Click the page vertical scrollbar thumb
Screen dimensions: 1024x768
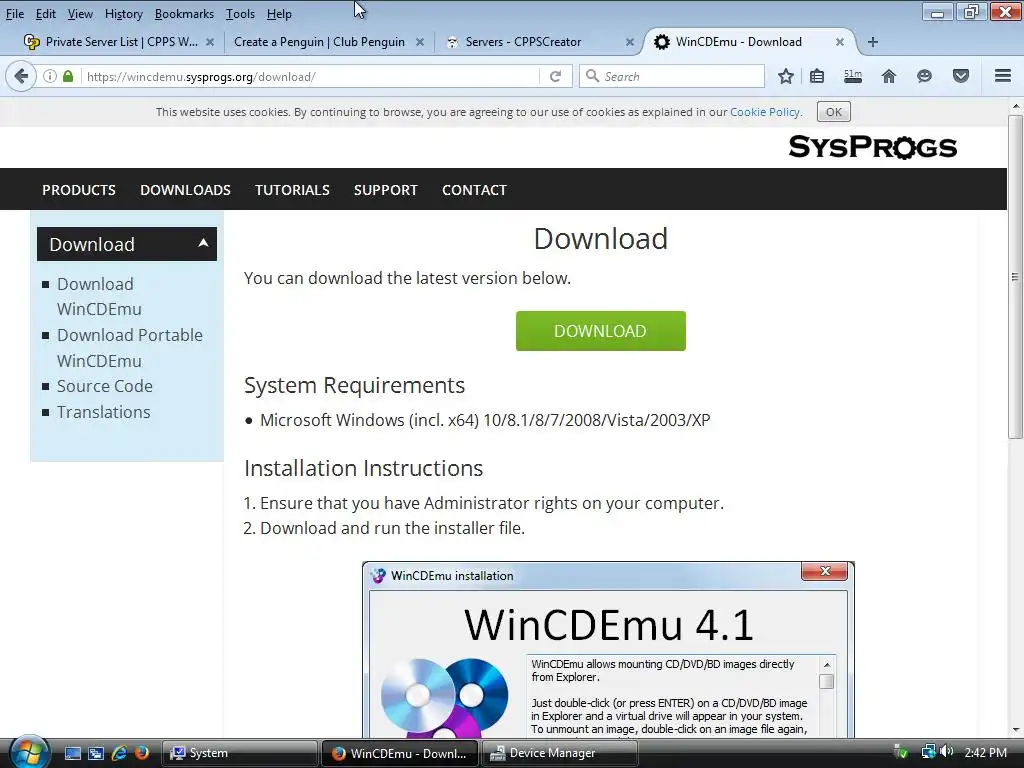1015,277
